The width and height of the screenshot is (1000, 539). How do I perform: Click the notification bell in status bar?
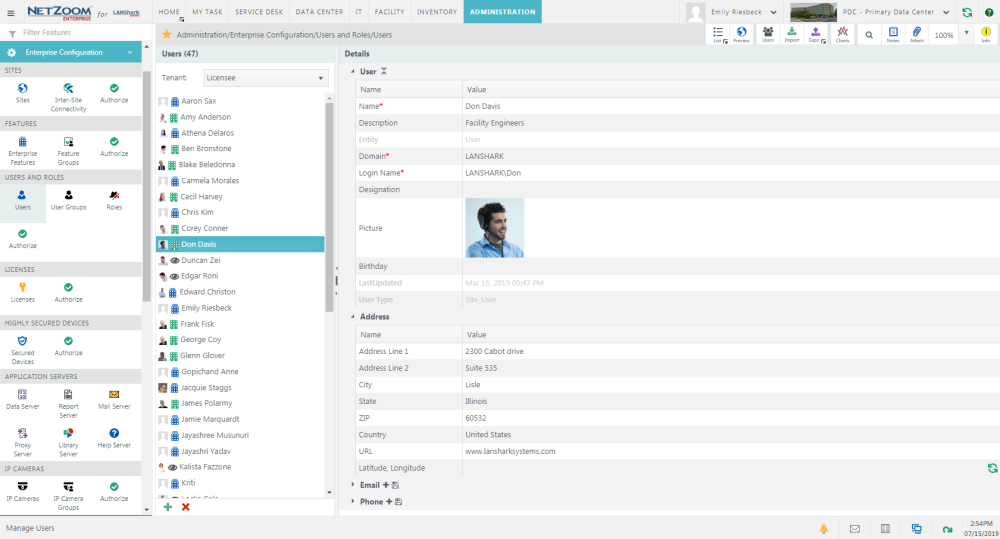coord(824,528)
